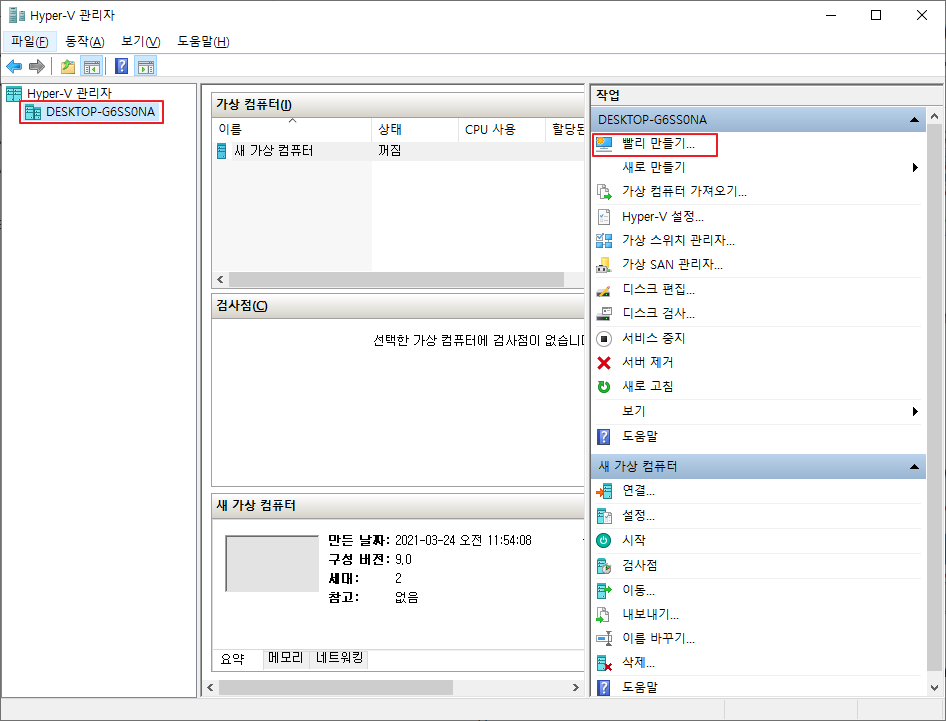
Task: Click the 검사점 checkpoint icon
Action: click(604, 566)
